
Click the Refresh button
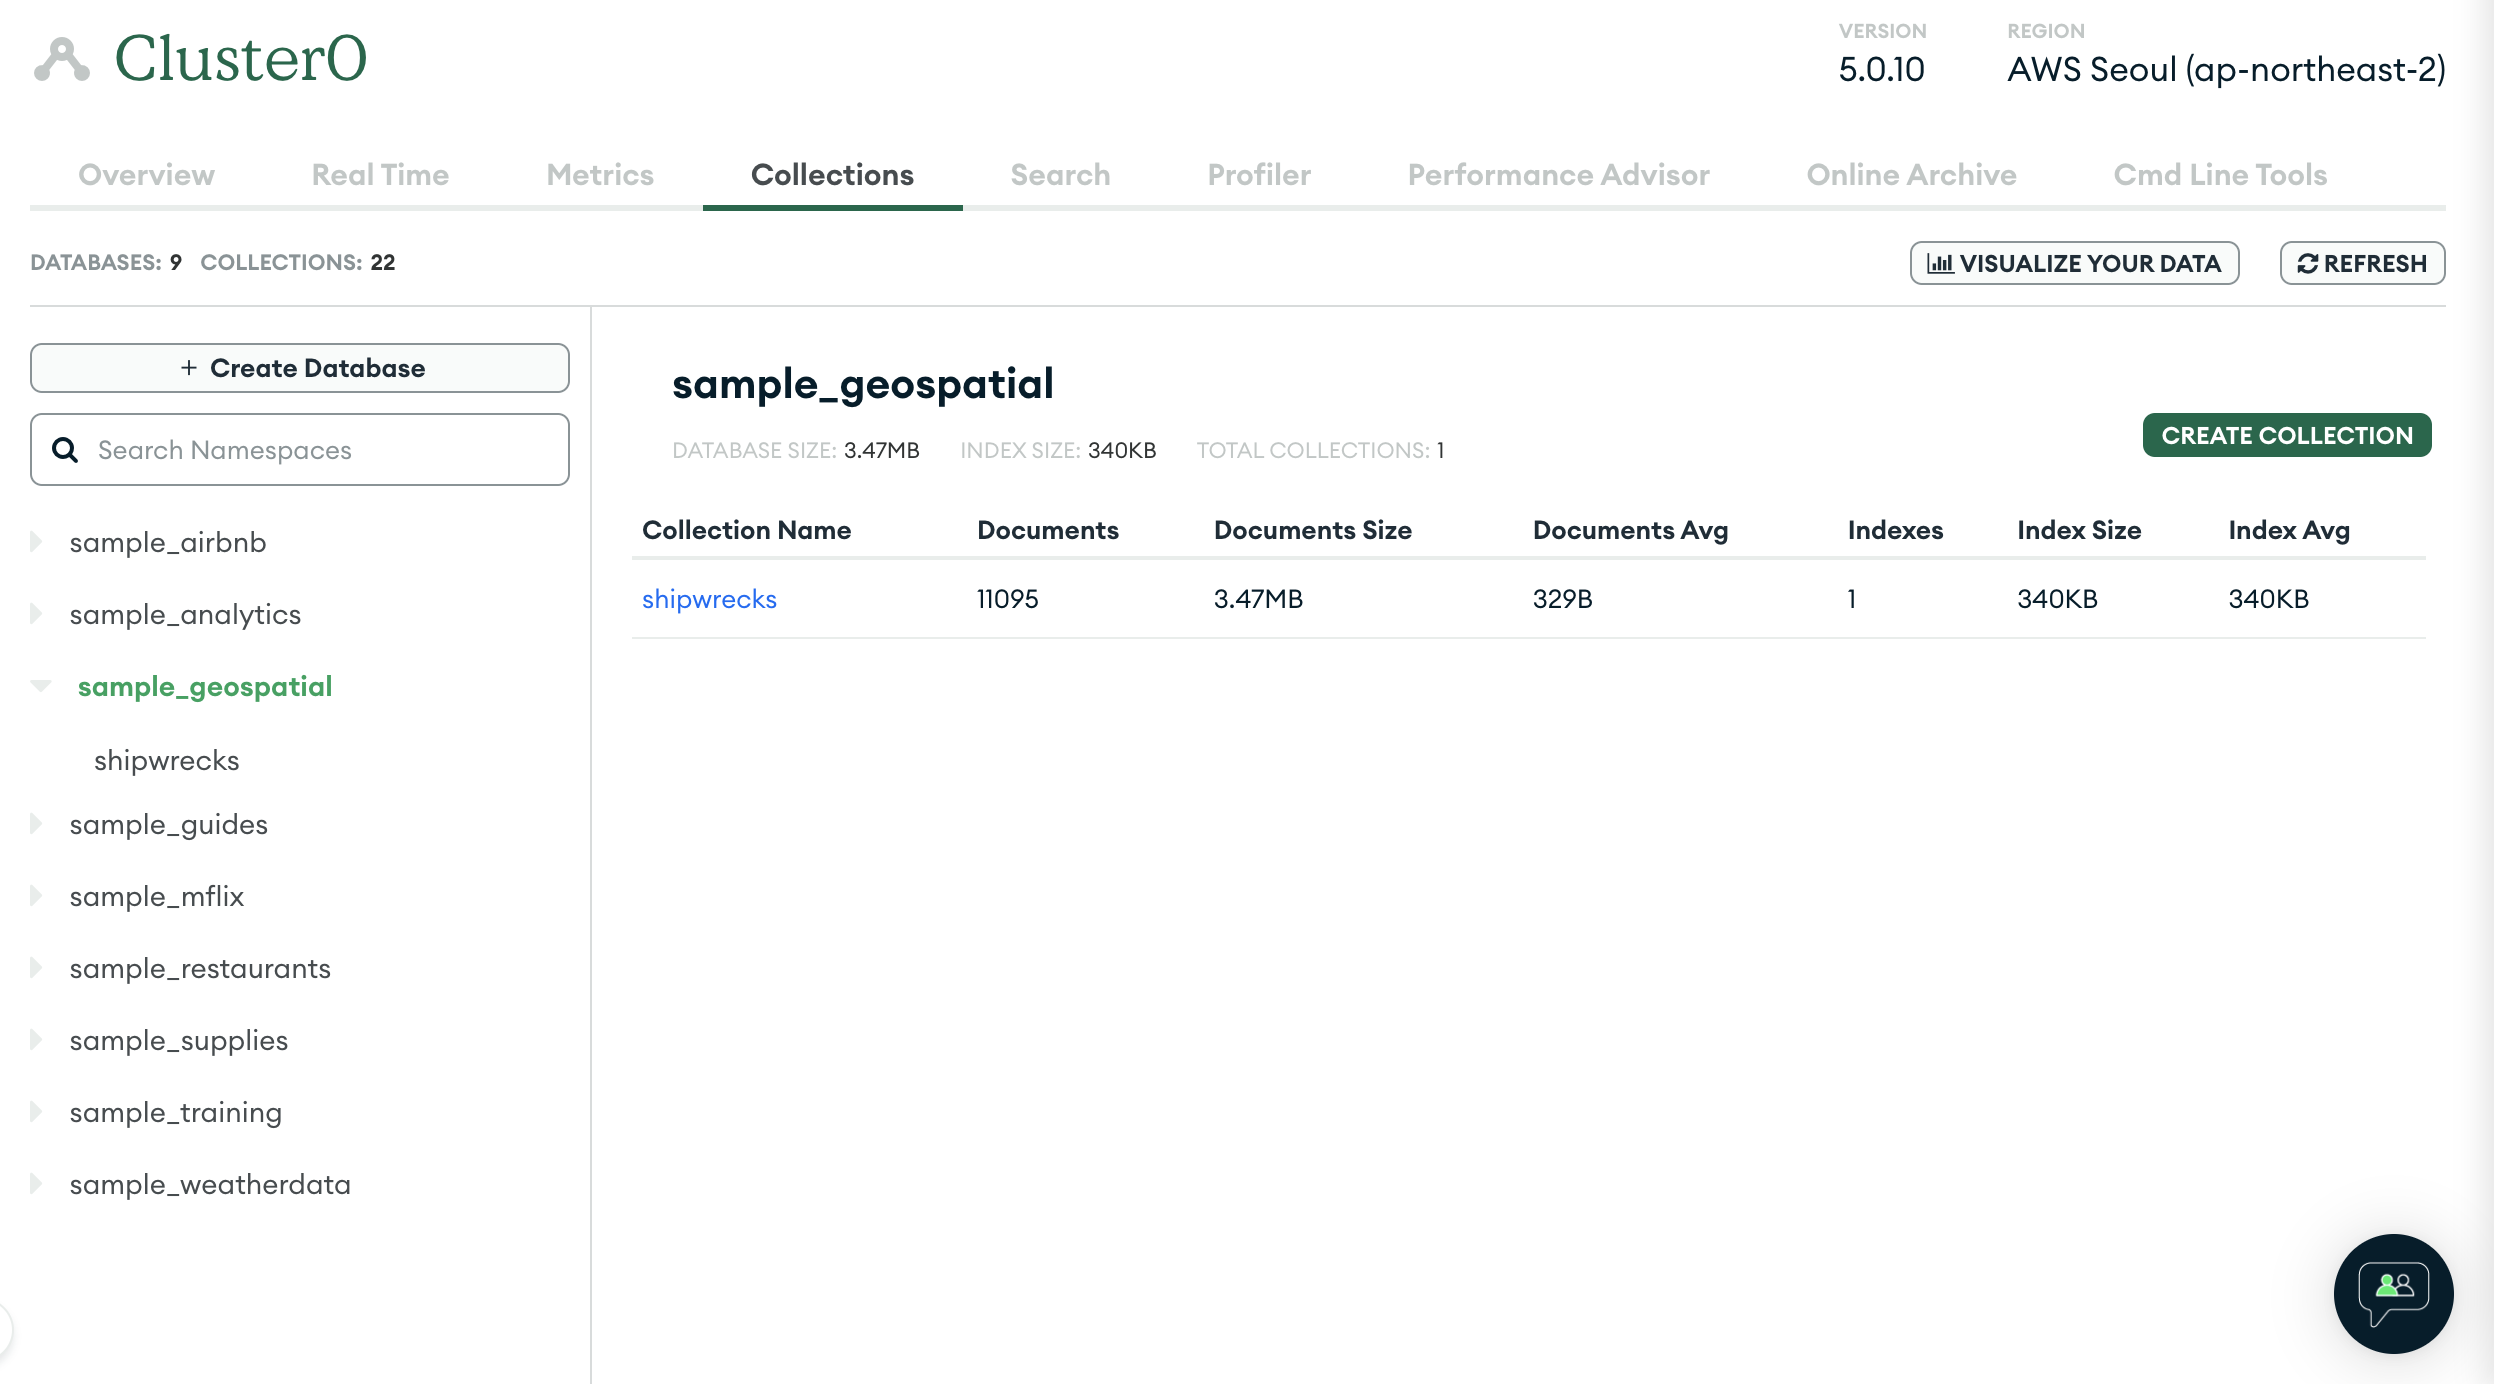[x=2362, y=264]
